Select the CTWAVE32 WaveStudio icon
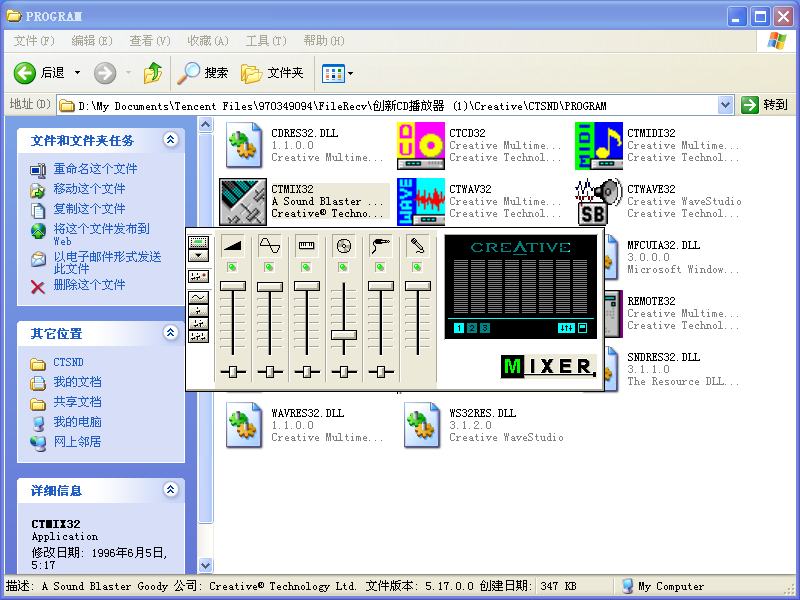Screen dimensions: 800x600 coord(599,202)
